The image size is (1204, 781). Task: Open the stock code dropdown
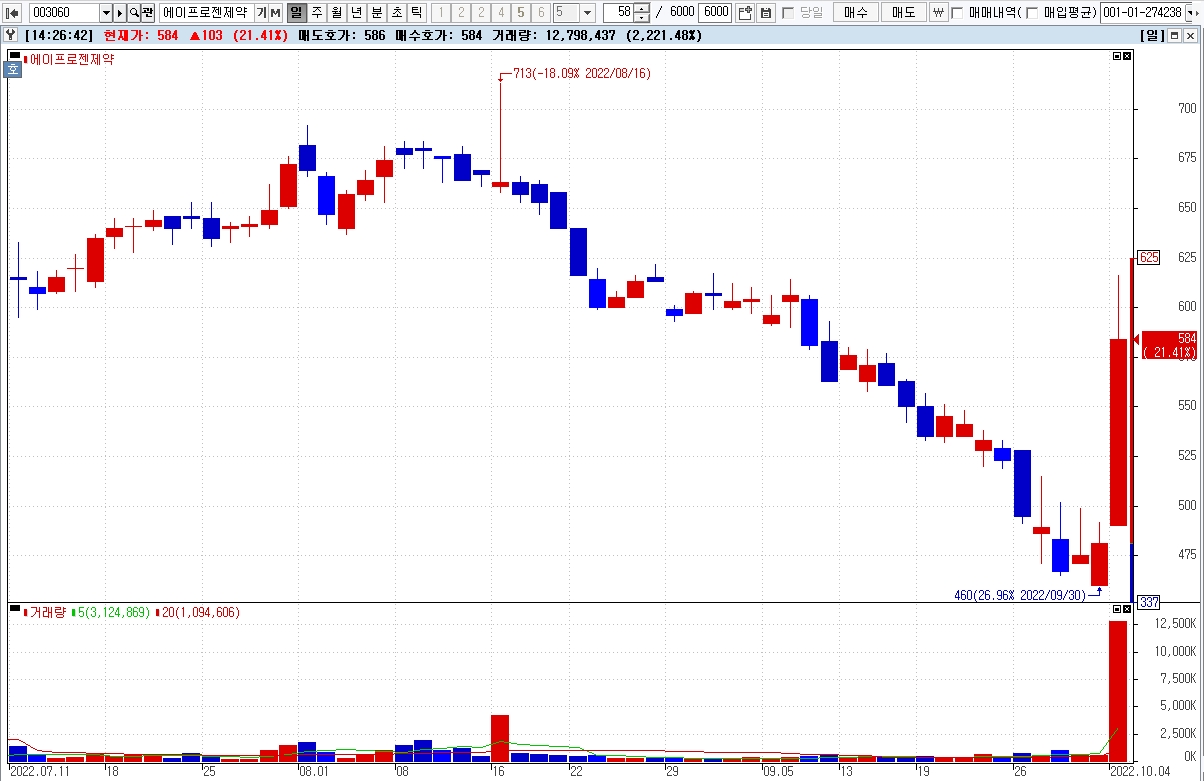click(106, 13)
